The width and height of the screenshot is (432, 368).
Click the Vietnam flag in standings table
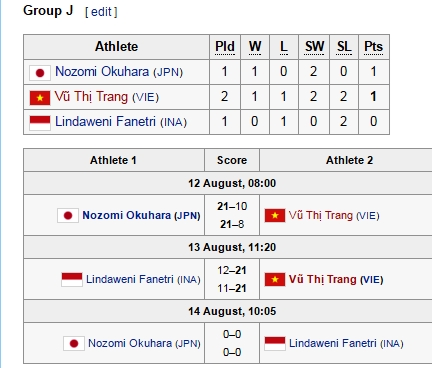pos(40,98)
